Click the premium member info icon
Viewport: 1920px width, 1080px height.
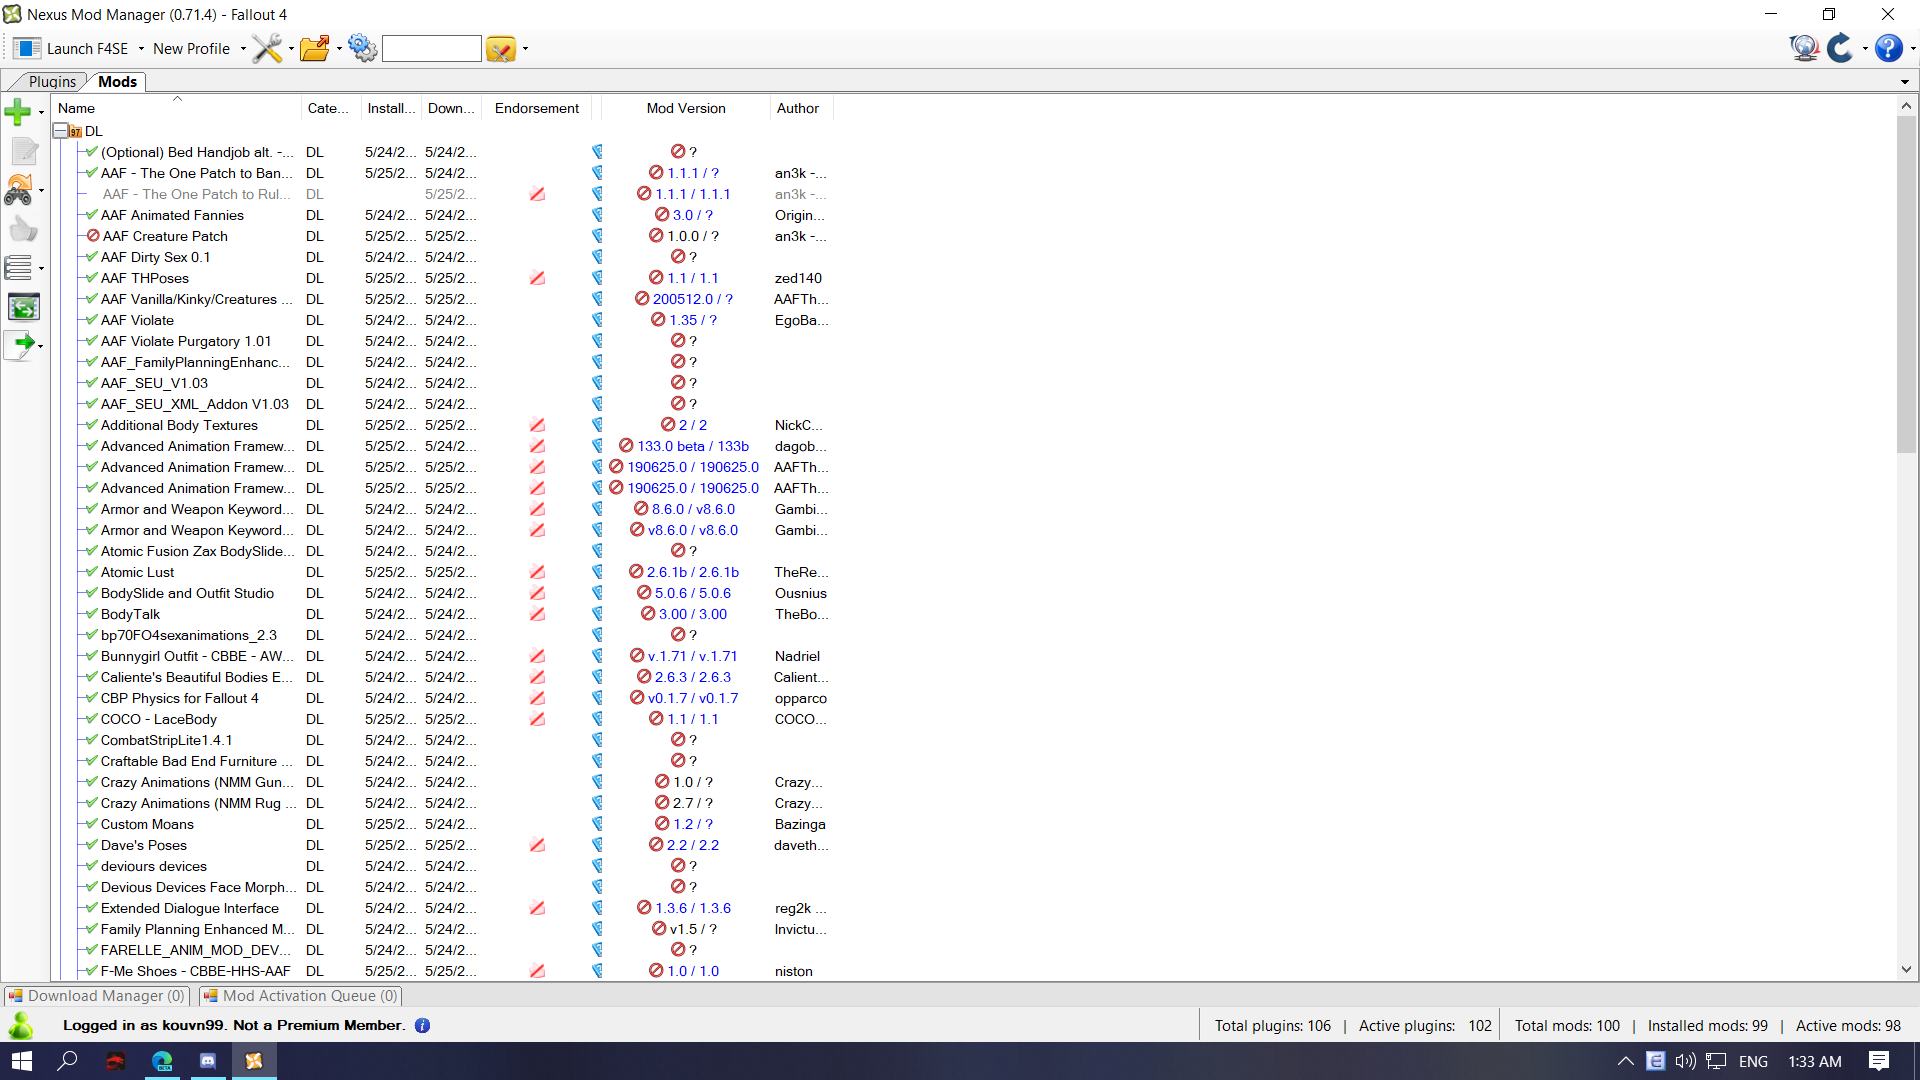(422, 1026)
